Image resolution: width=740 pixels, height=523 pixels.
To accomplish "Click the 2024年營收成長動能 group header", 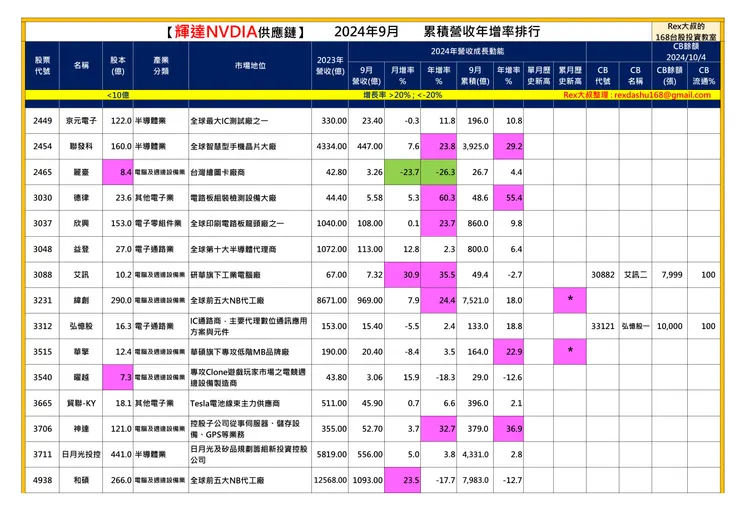I will coord(467,51).
